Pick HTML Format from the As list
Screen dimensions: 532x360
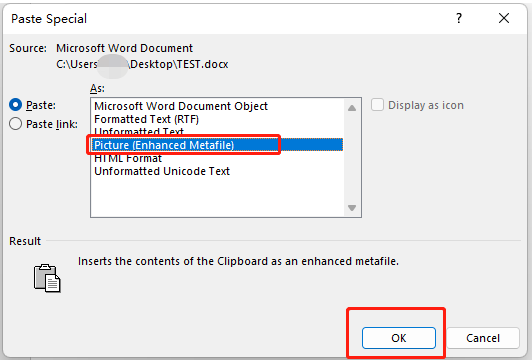pyautogui.click(x=128, y=158)
